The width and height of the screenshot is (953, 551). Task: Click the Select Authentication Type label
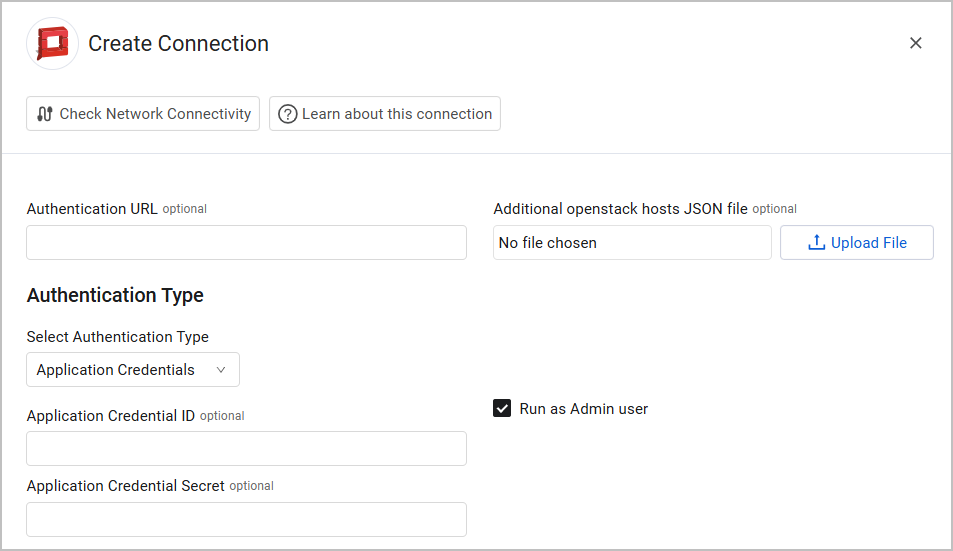pyautogui.click(x=118, y=337)
